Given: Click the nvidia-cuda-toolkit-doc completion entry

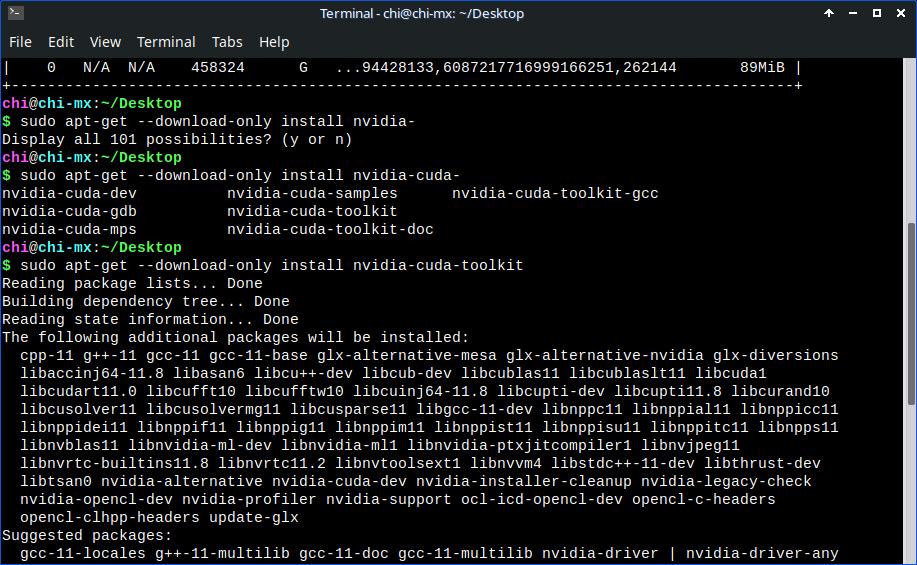Looking at the screenshot, I should (330, 229).
